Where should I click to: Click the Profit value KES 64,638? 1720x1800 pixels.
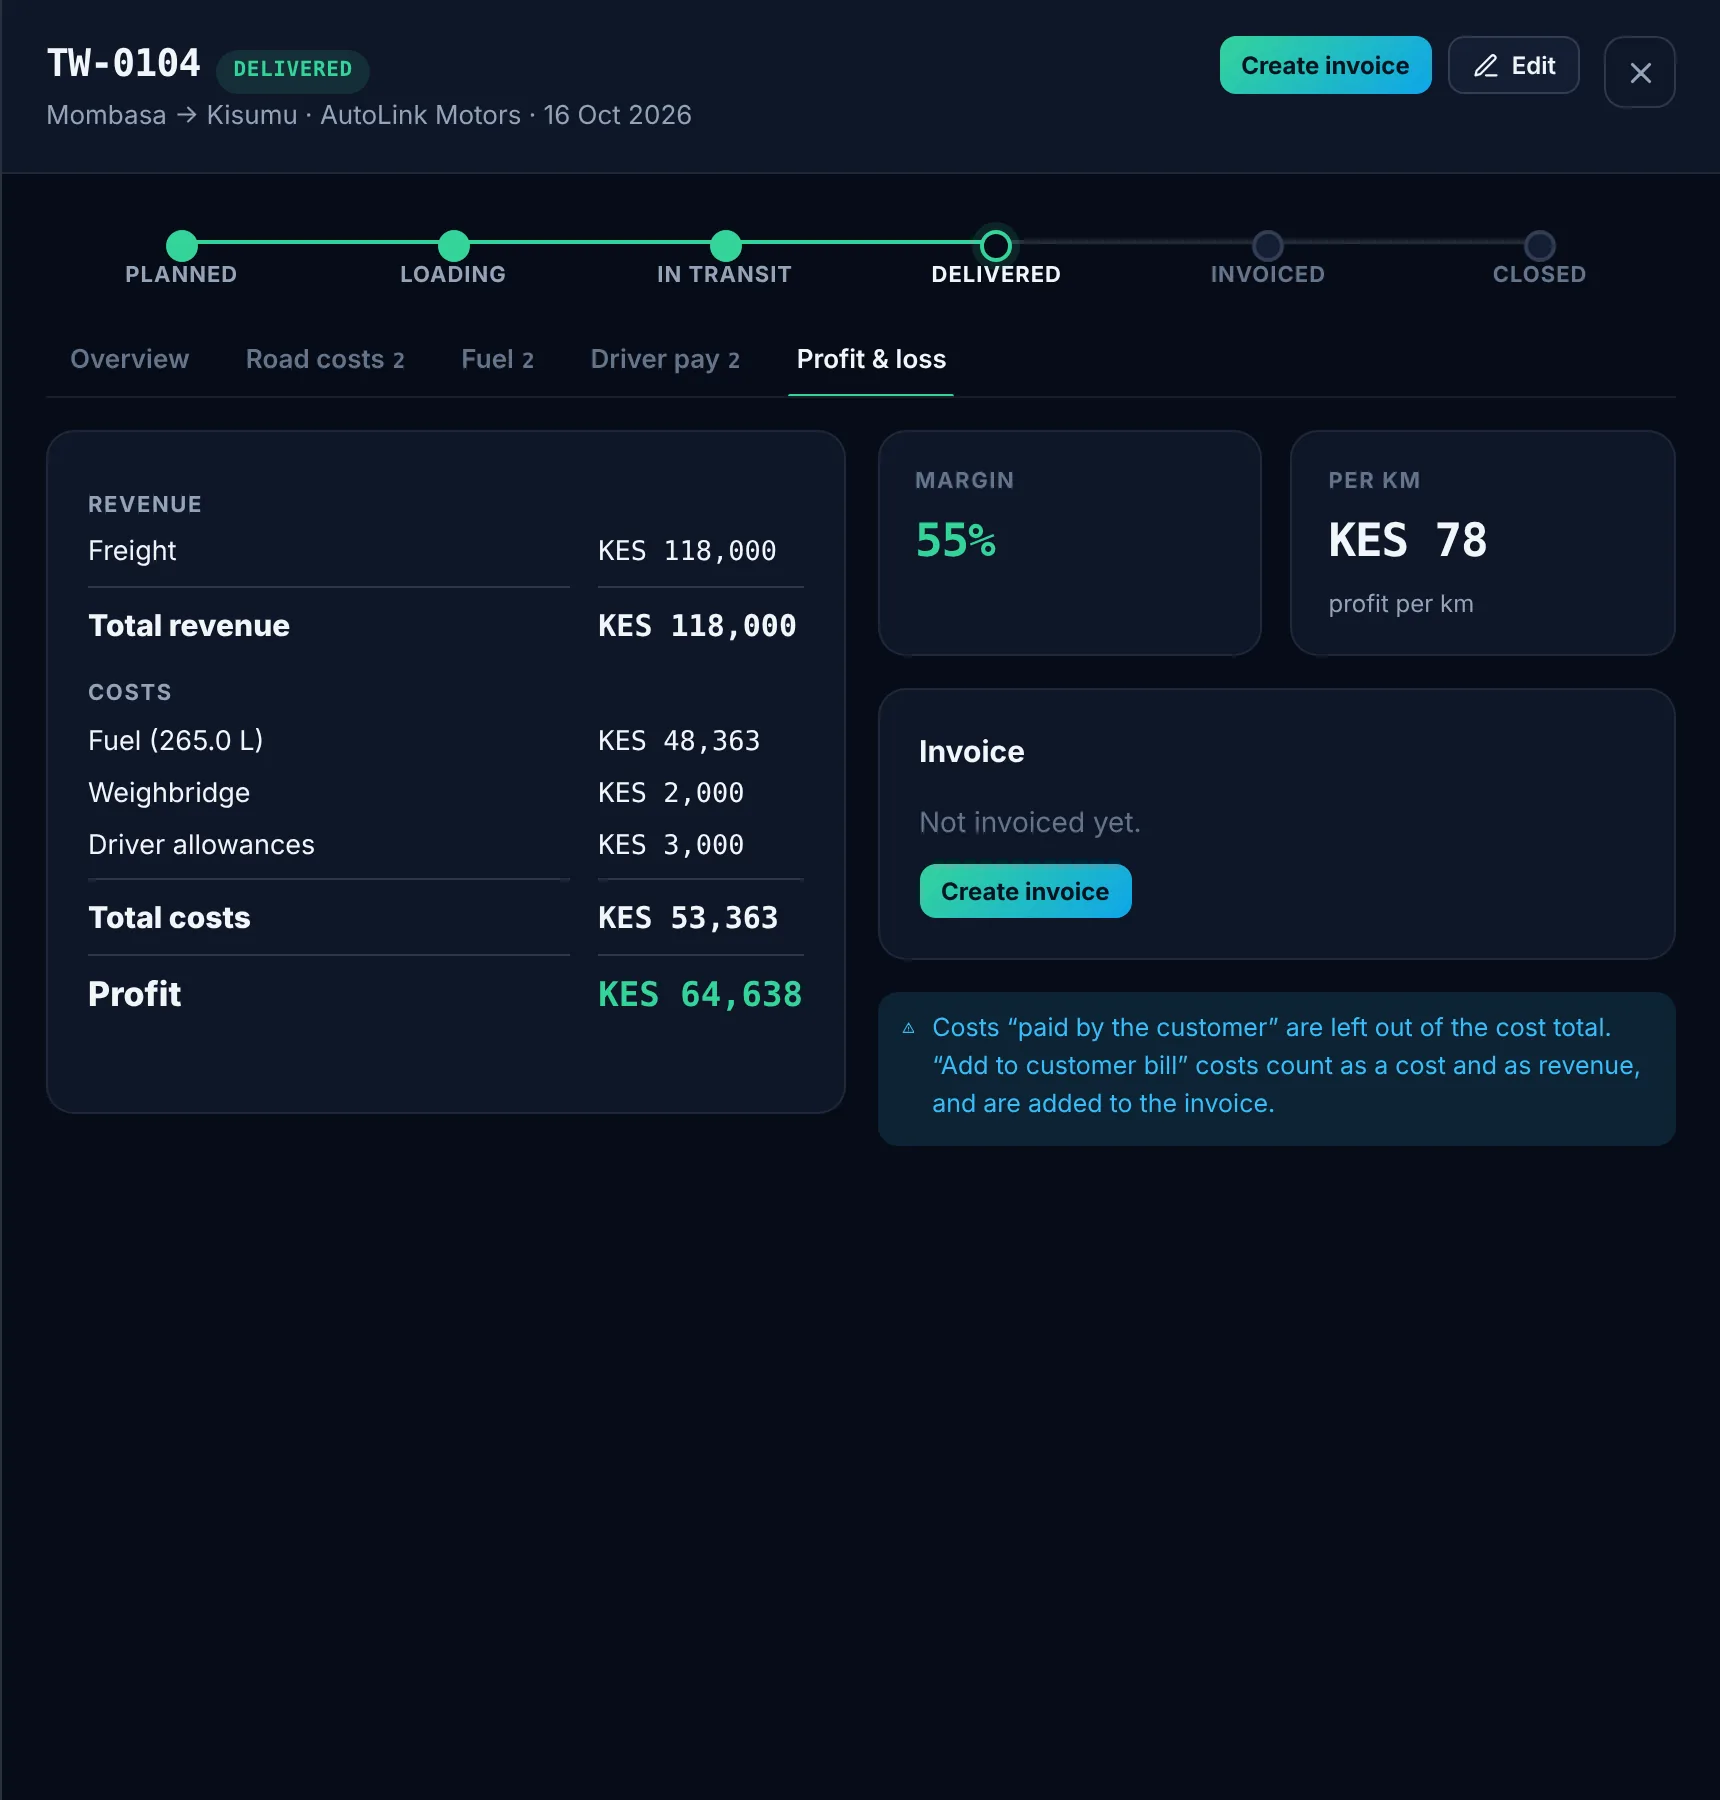tap(700, 995)
